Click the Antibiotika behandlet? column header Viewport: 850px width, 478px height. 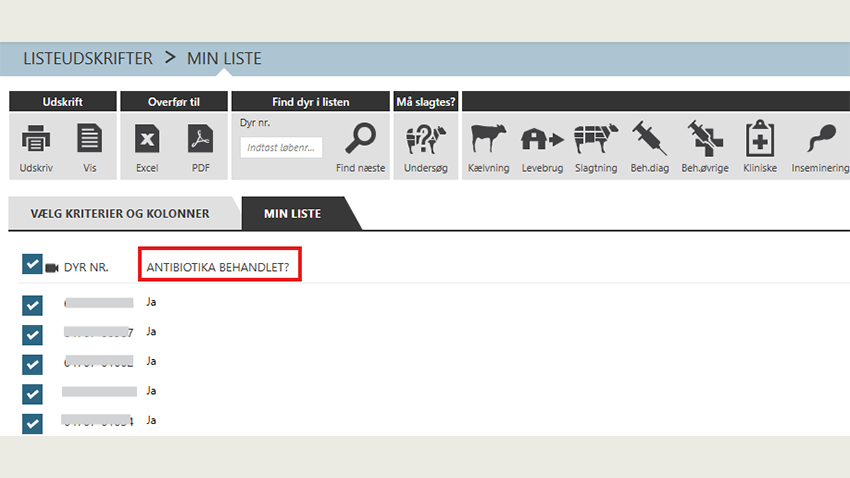tap(219, 268)
